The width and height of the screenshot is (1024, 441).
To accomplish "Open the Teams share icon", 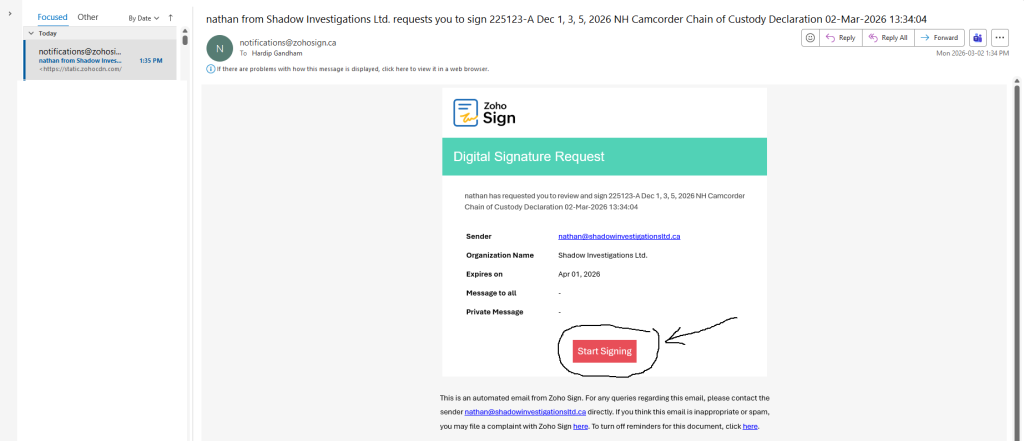I will 978,38.
